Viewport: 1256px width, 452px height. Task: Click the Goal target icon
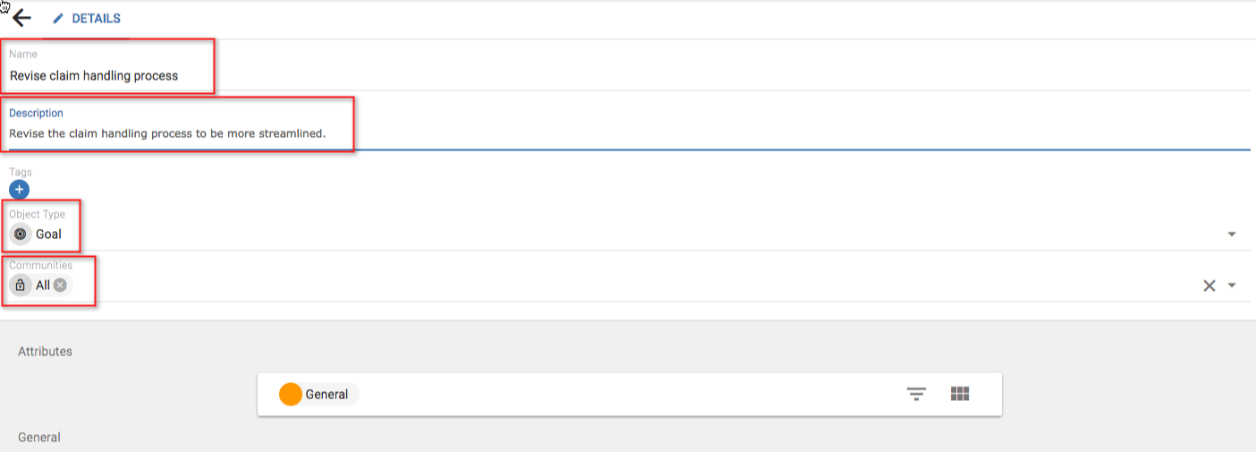pos(20,234)
